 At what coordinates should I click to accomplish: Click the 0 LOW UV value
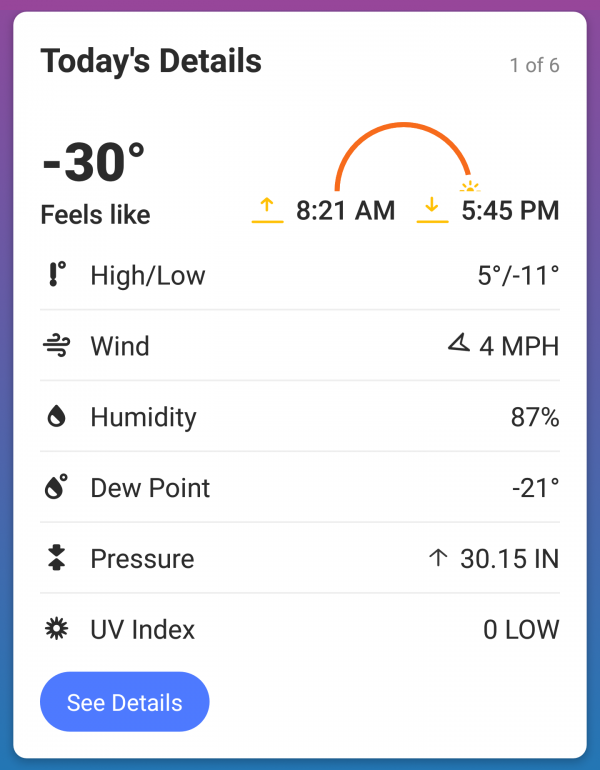tap(521, 630)
